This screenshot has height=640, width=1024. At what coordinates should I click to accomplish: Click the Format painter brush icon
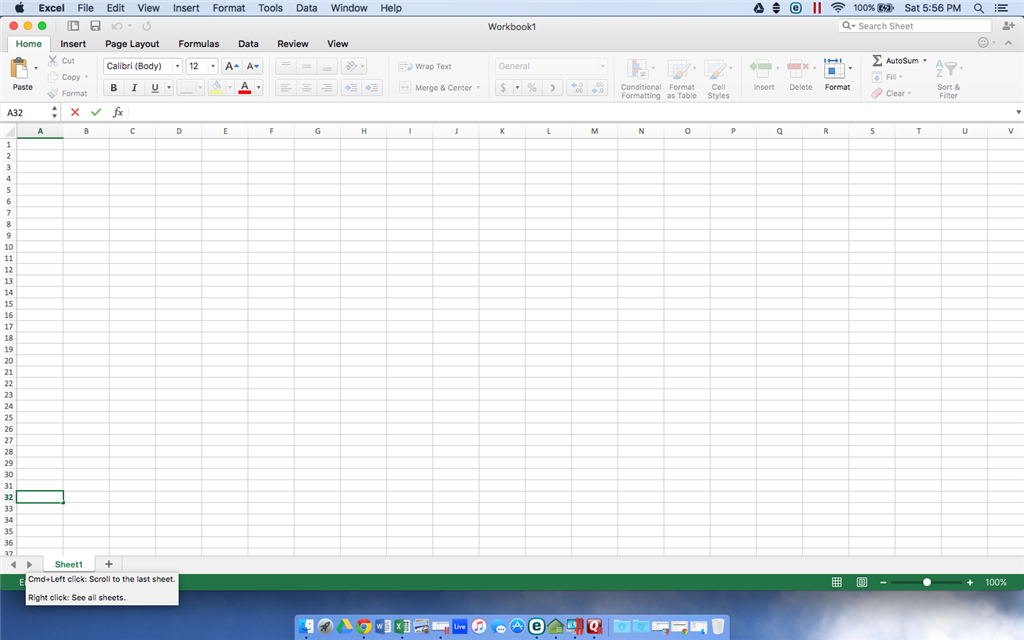[53, 93]
